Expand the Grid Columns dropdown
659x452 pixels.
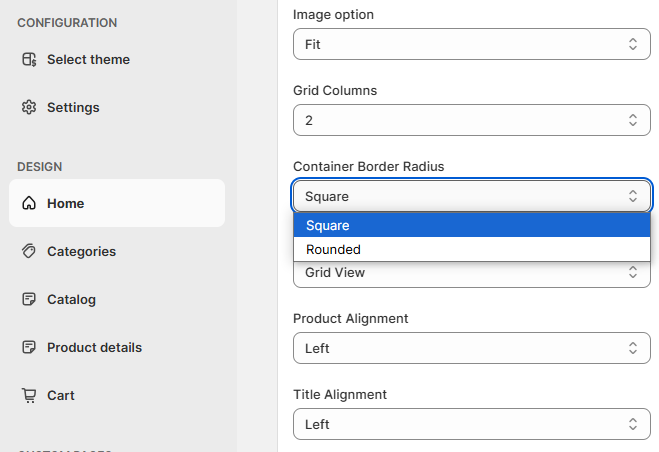[472, 120]
